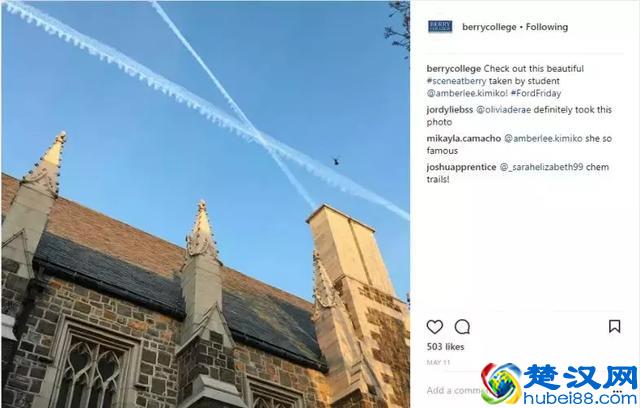Open jordyliebss commenter profile

pos(450,110)
